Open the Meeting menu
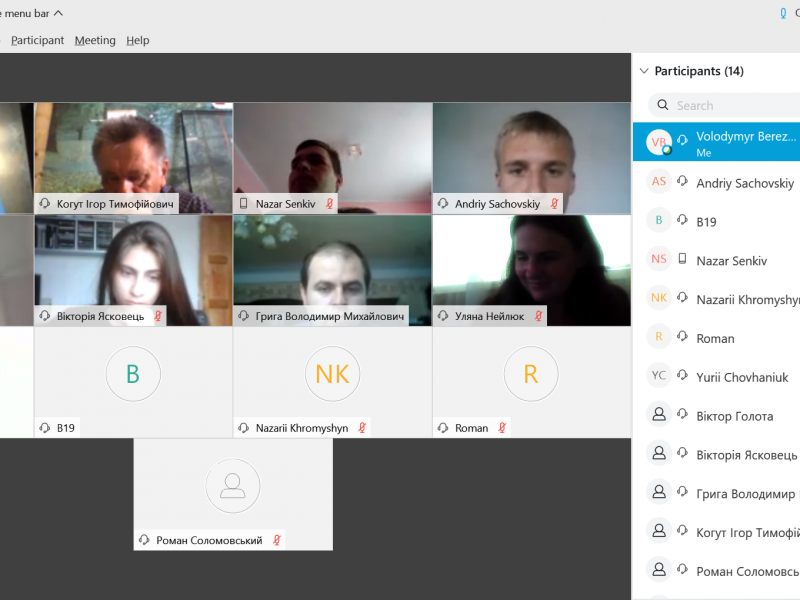800x600 pixels. click(x=95, y=40)
